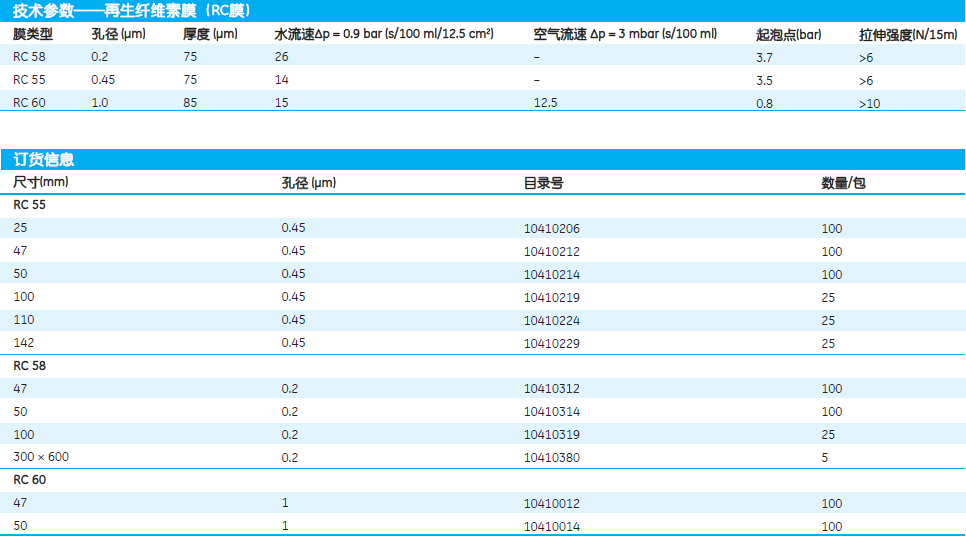
Task: Click pore size 0.2 in the 10410312 row
Action: click(290, 389)
